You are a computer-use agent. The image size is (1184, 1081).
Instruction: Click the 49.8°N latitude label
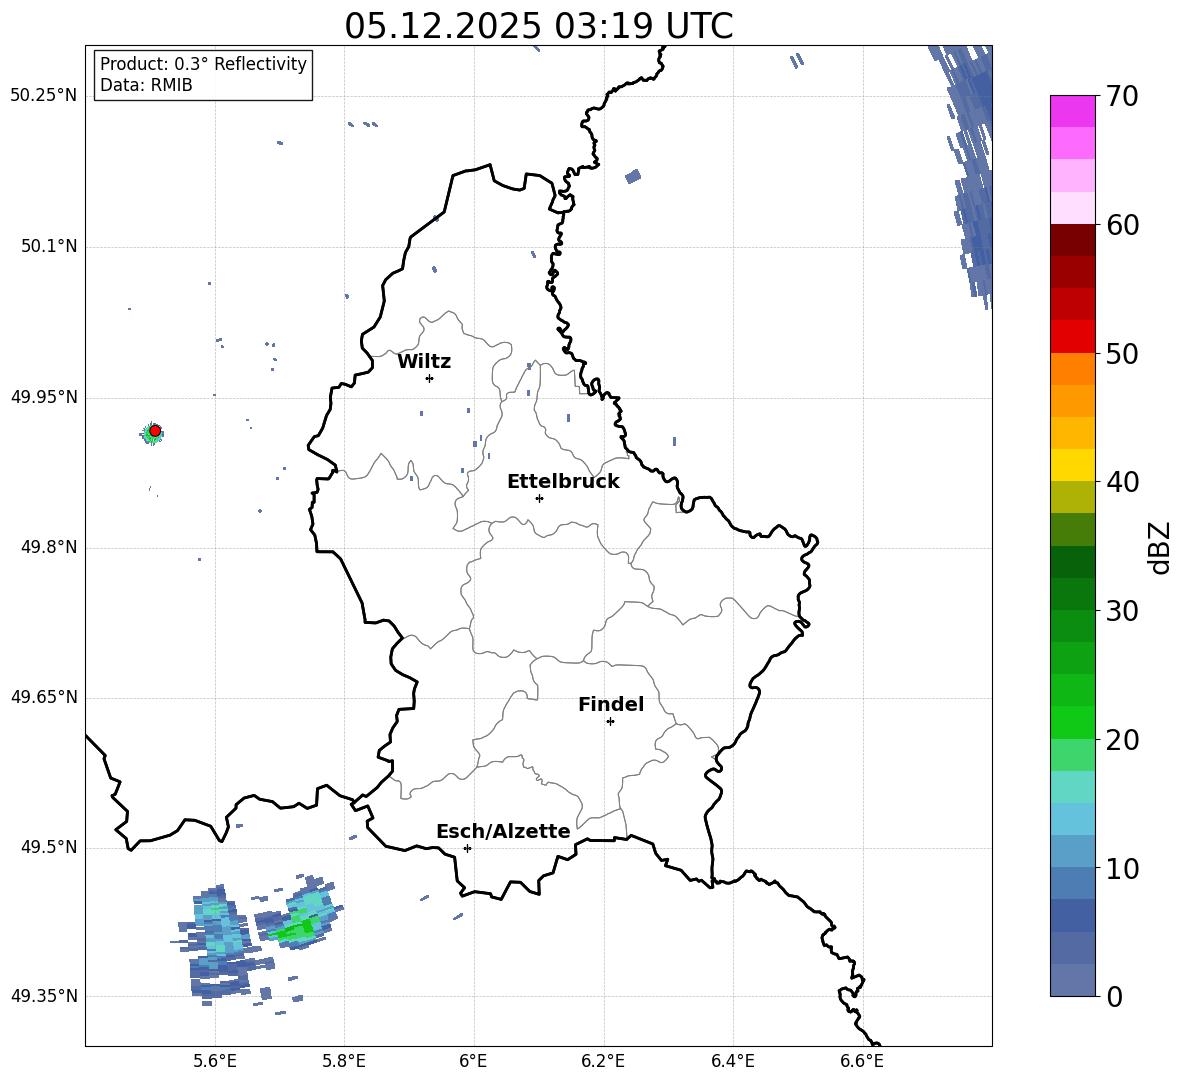click(49, 547)
